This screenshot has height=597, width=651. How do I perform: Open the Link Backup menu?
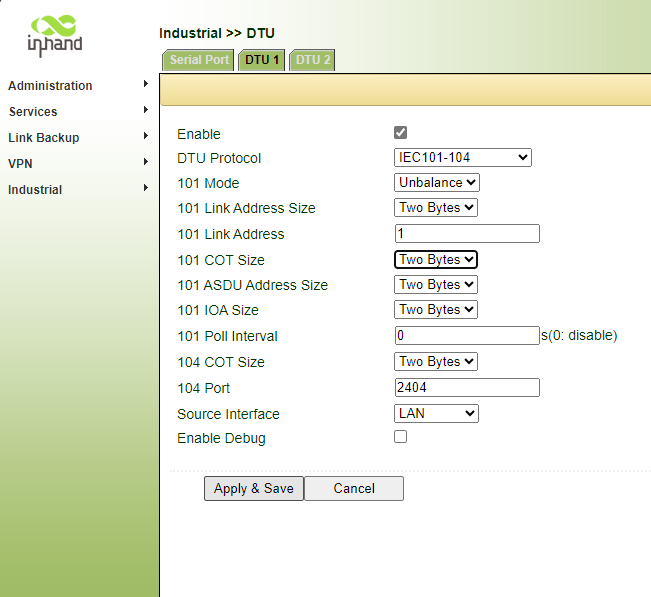point(44,137)
